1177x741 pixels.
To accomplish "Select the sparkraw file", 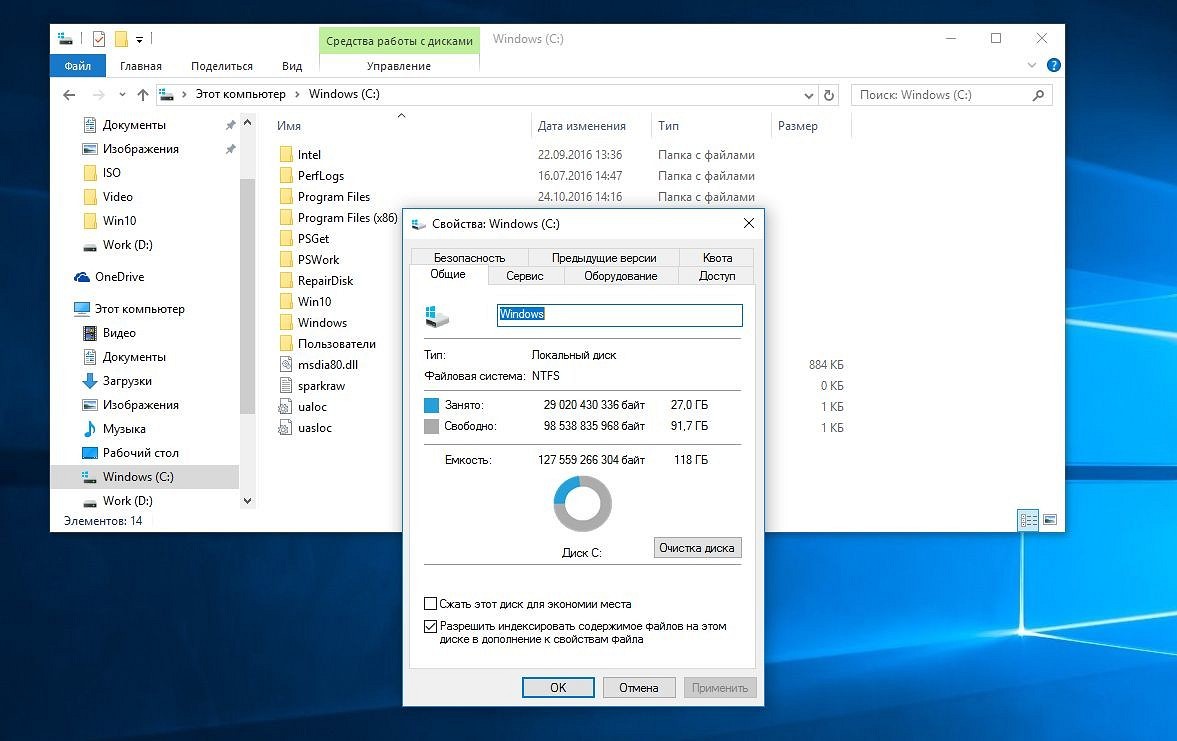I will coord(321,386).
